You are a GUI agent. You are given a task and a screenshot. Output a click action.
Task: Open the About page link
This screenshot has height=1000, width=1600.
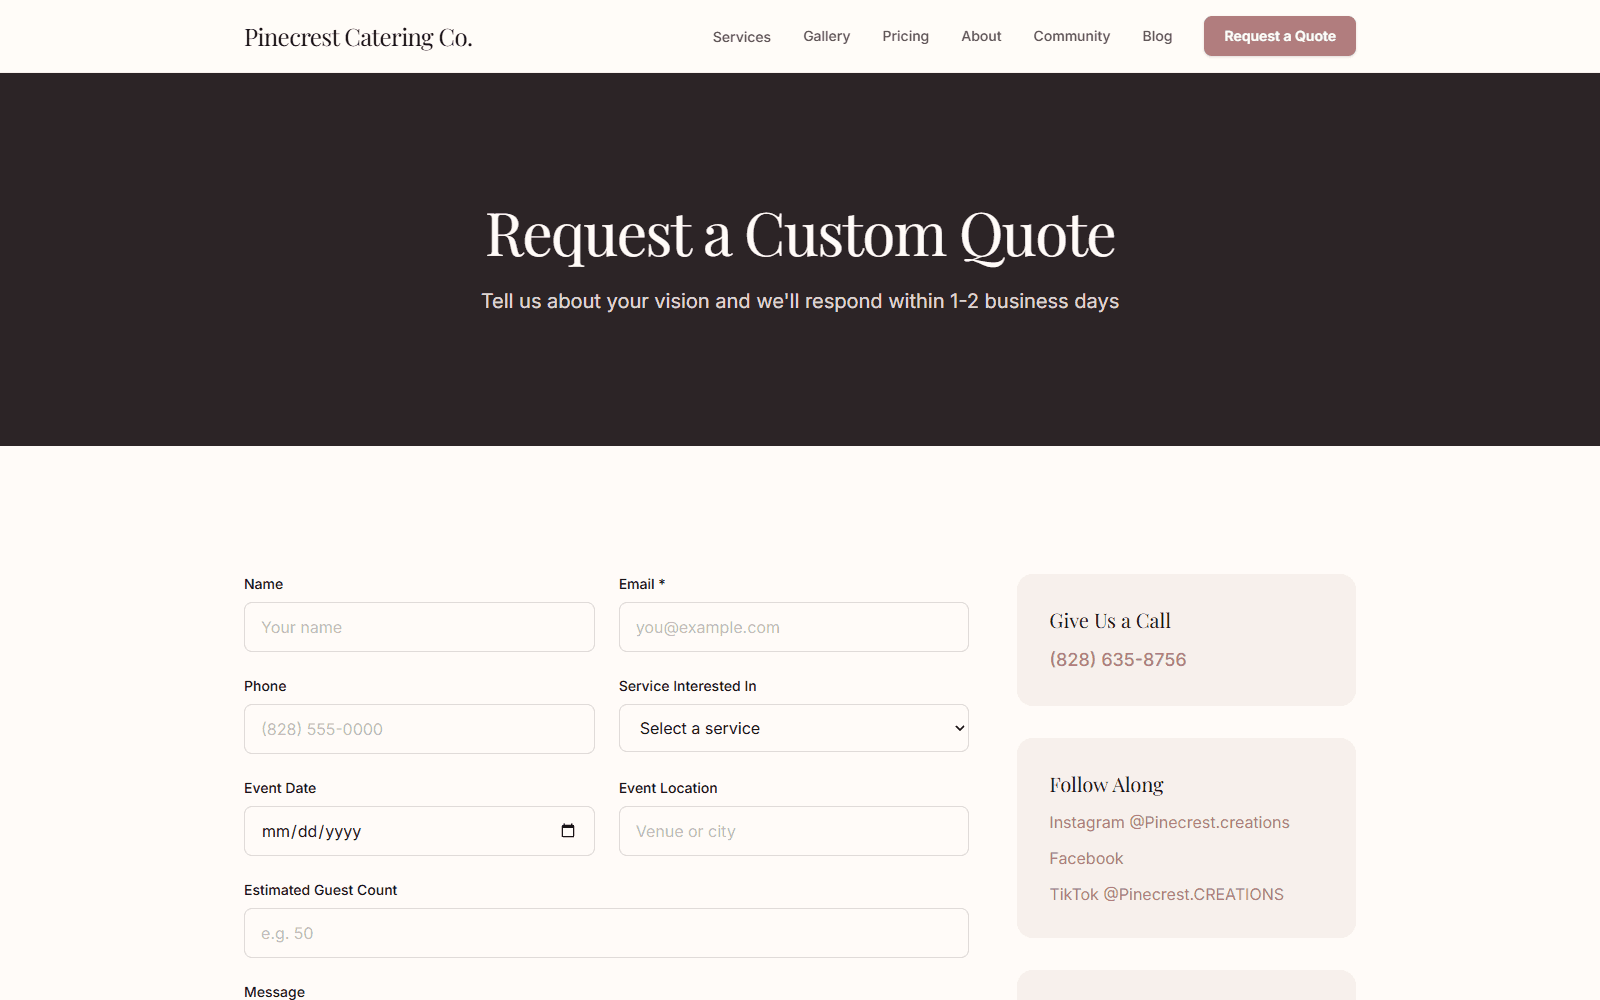tap(981, 36)
